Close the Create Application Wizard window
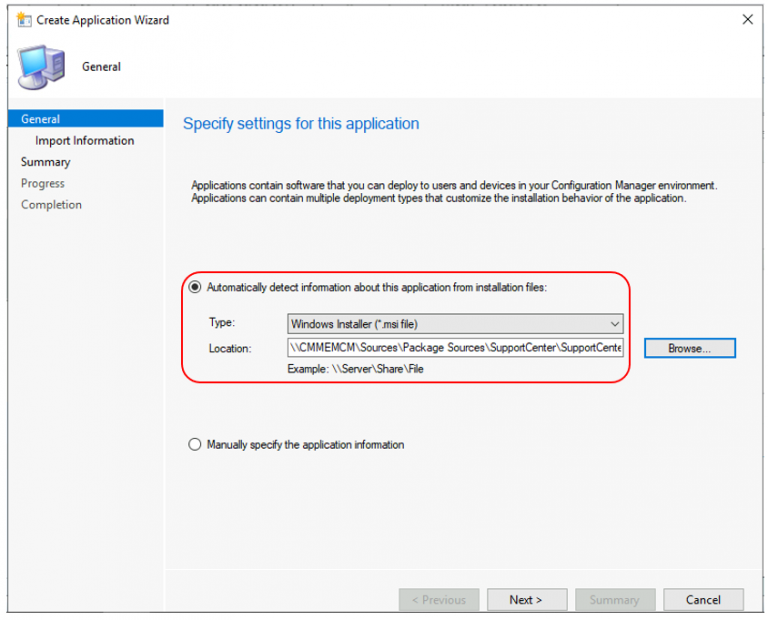The height and width of the screenshot is (620, 768). [746, 20]
